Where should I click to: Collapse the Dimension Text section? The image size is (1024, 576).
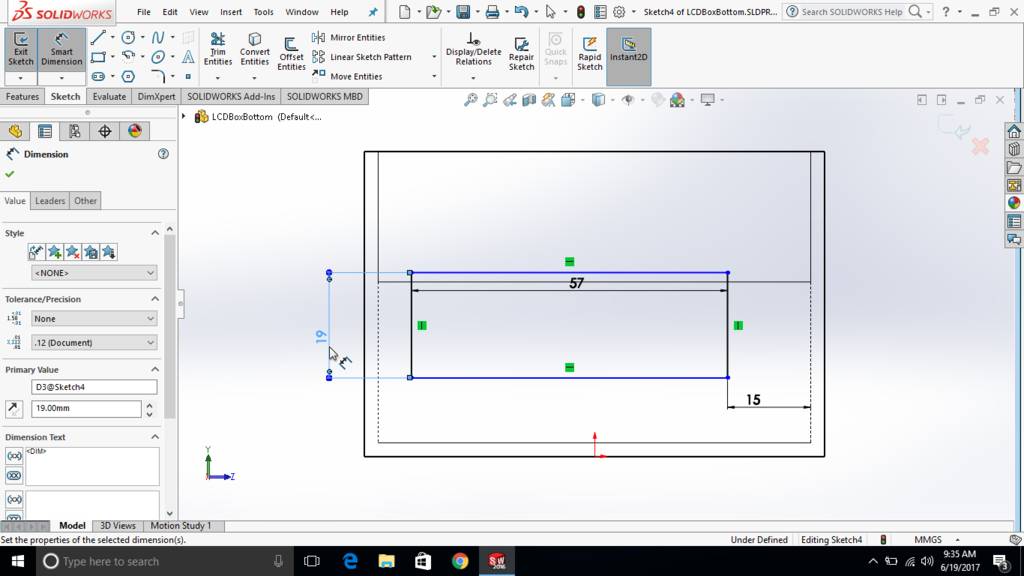tap(155, 437)
